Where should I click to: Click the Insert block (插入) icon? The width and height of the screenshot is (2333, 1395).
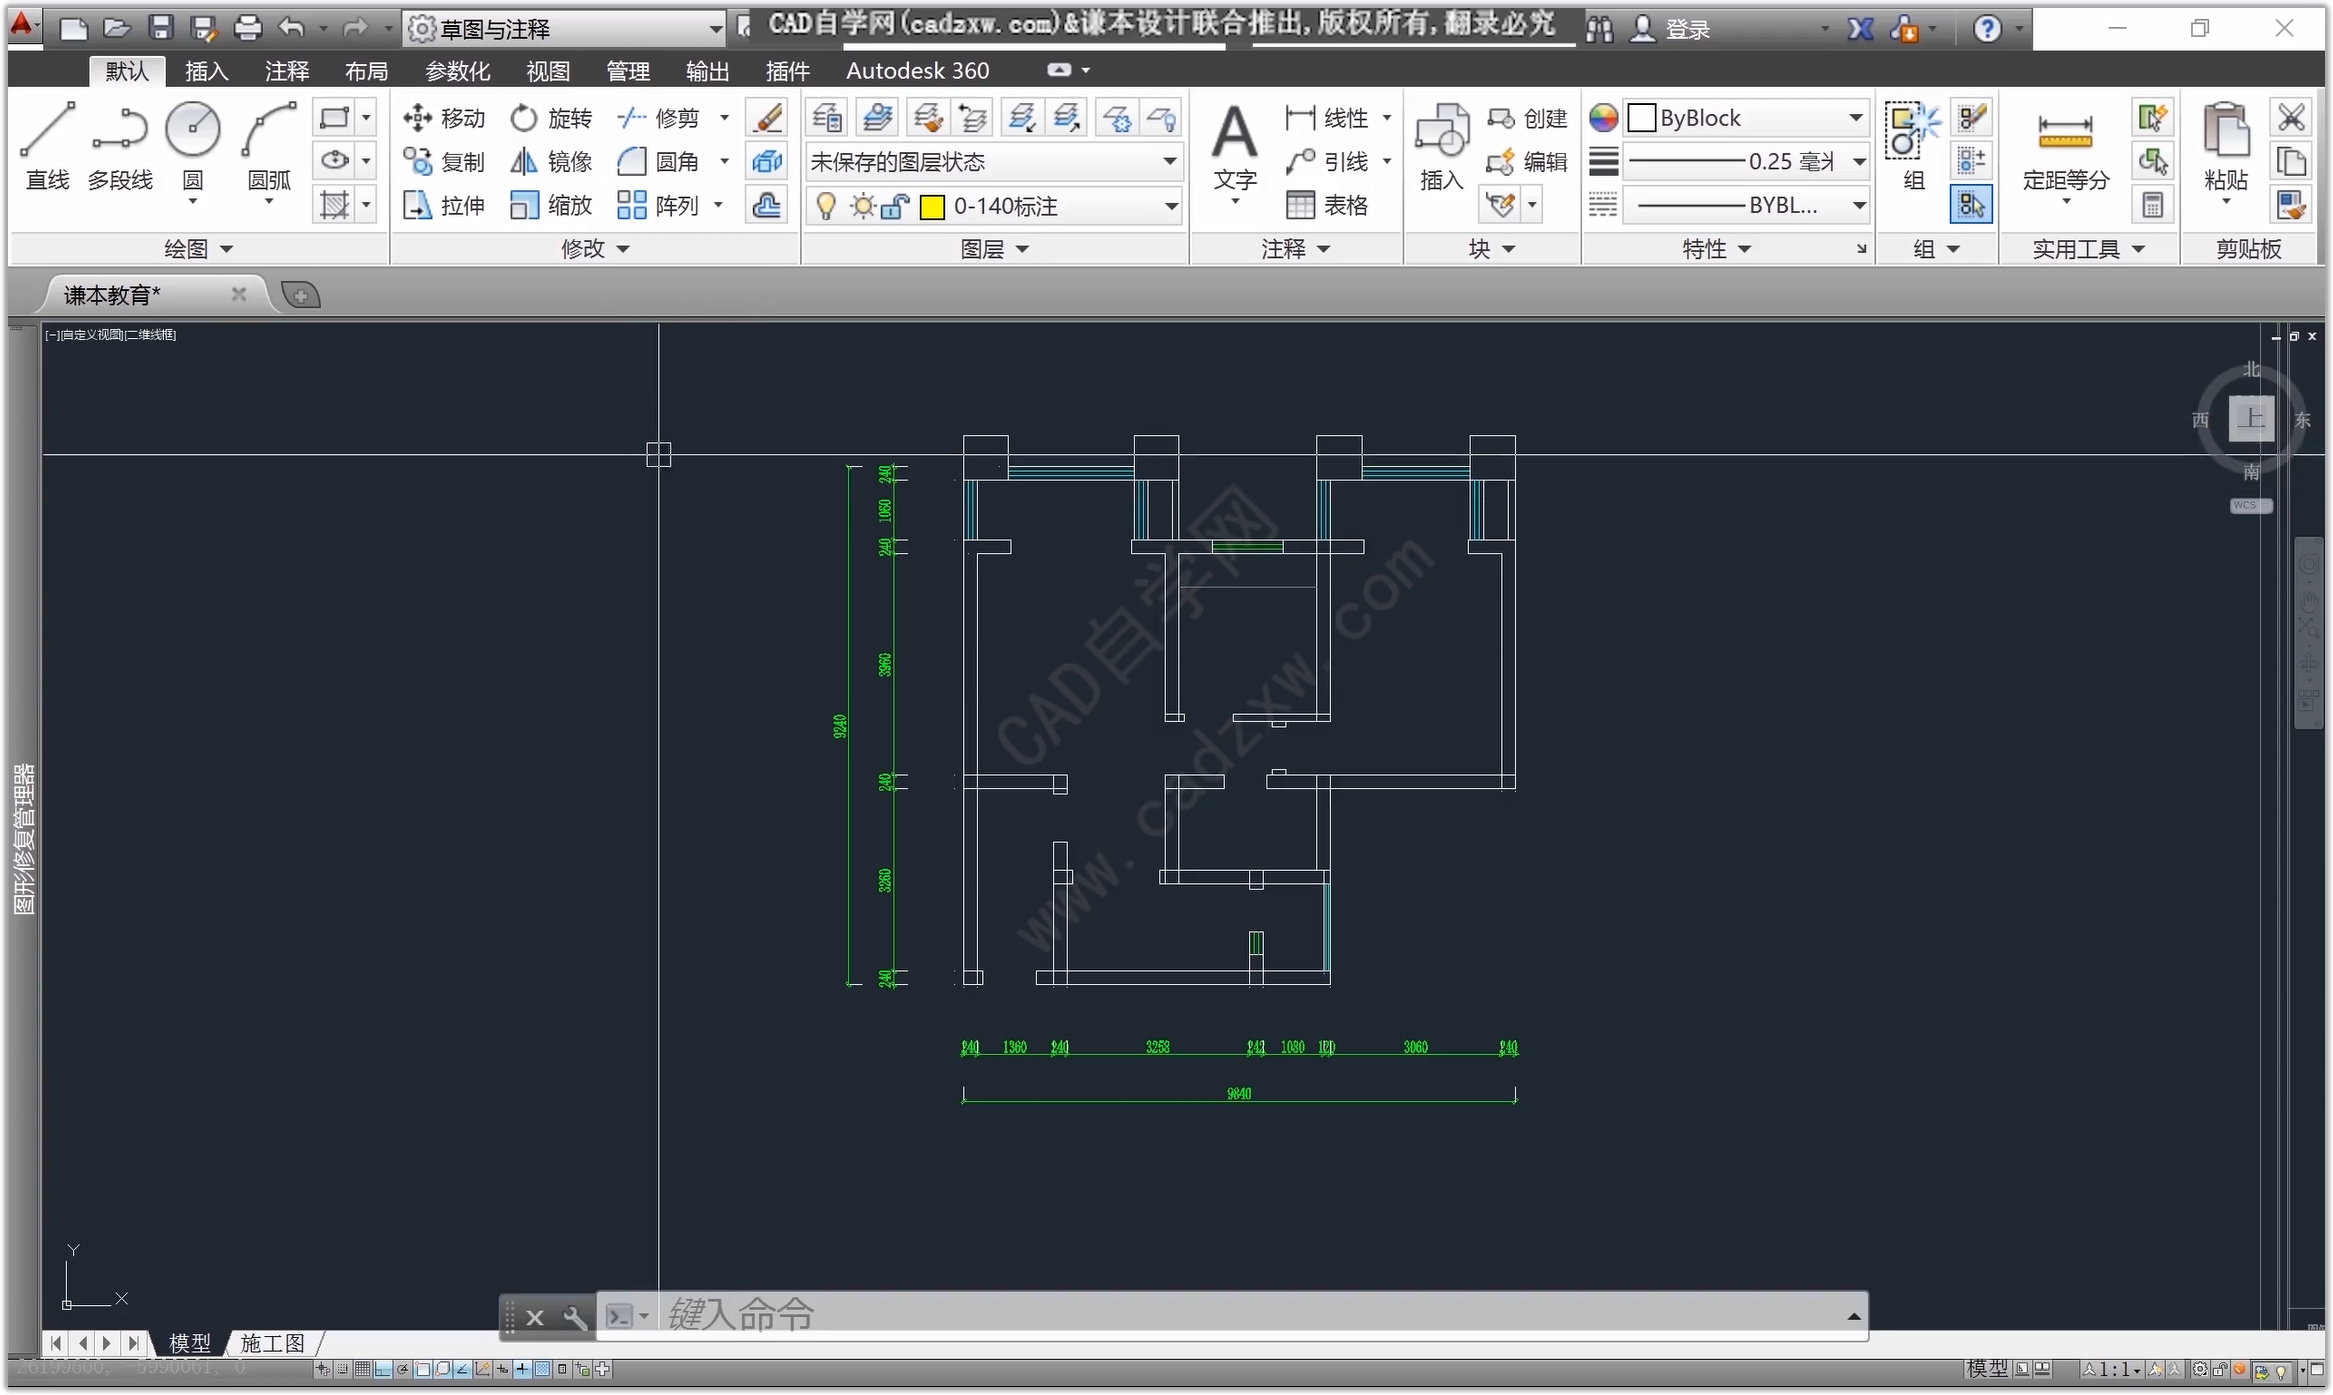[1441, 146]
